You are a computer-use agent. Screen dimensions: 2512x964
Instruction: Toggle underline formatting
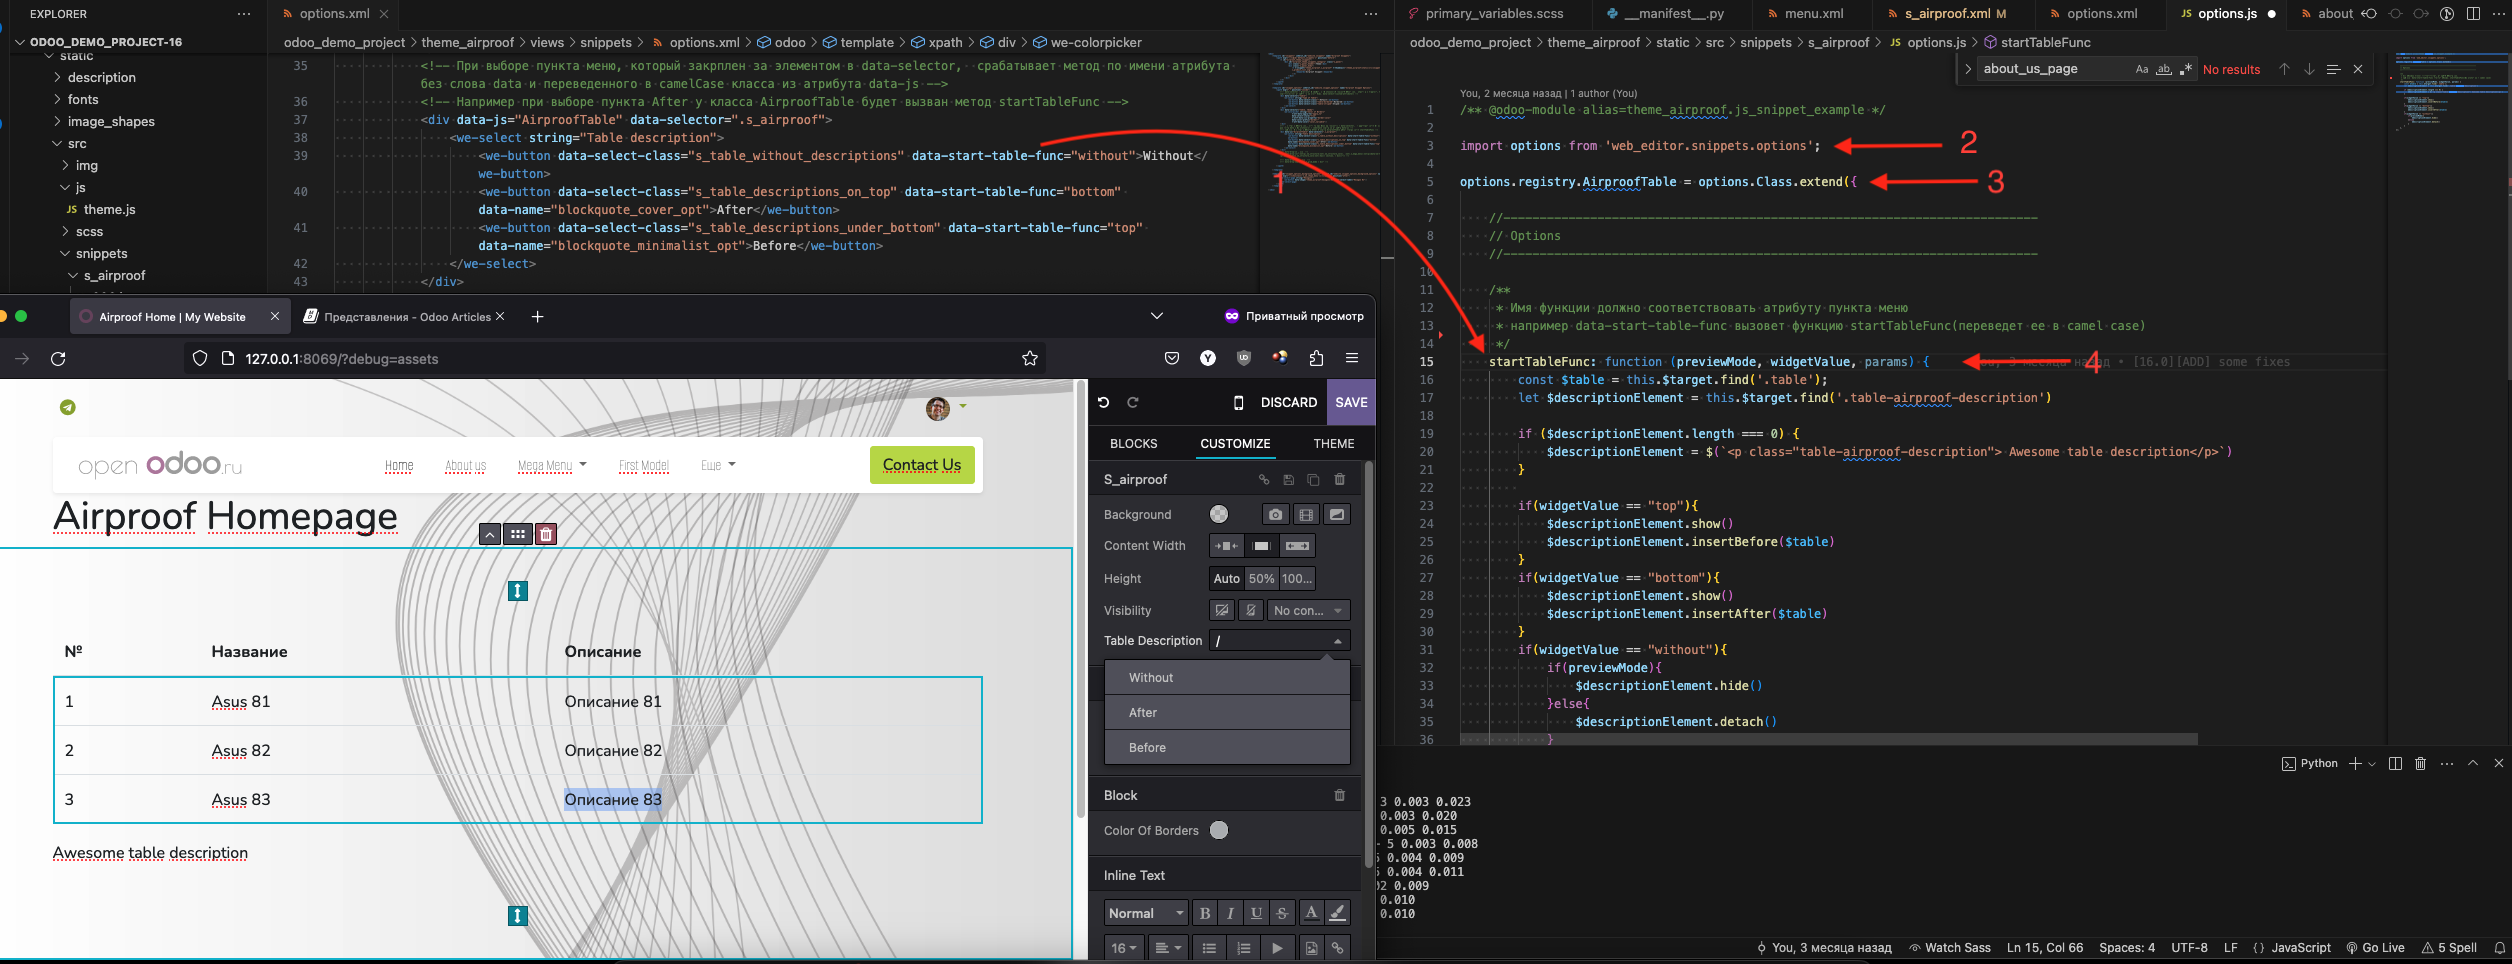point(1256,913)
